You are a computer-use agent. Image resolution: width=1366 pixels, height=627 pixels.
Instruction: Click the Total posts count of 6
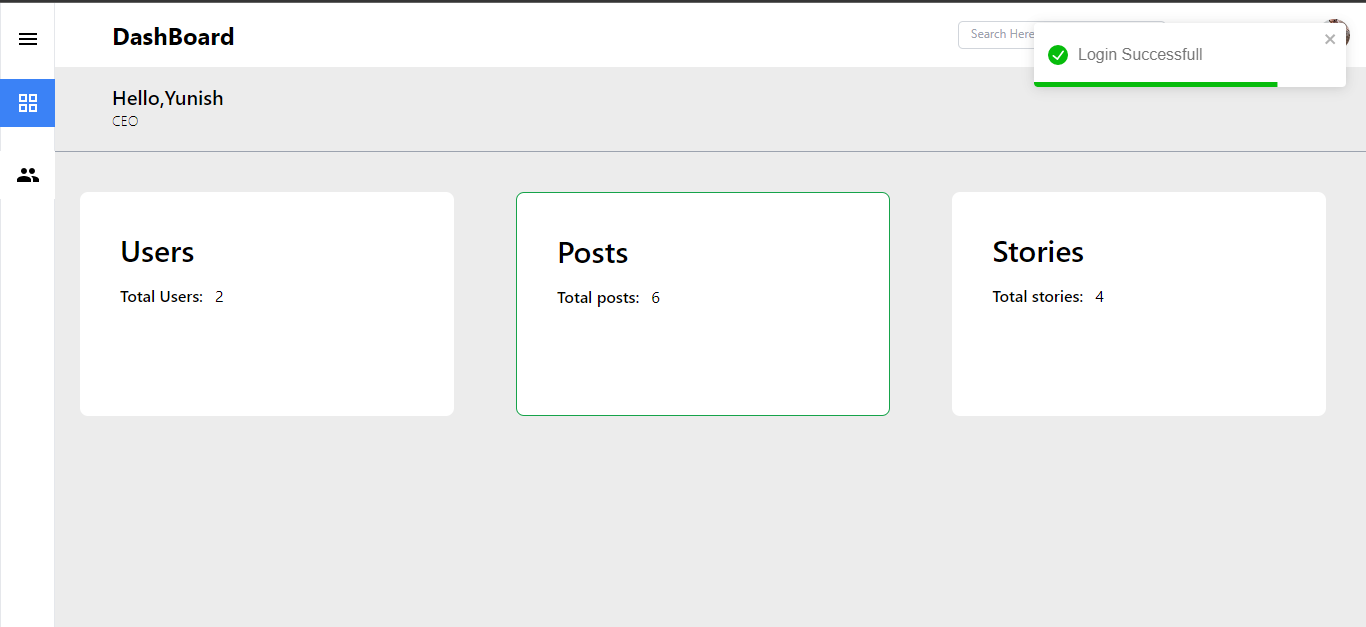655,297
